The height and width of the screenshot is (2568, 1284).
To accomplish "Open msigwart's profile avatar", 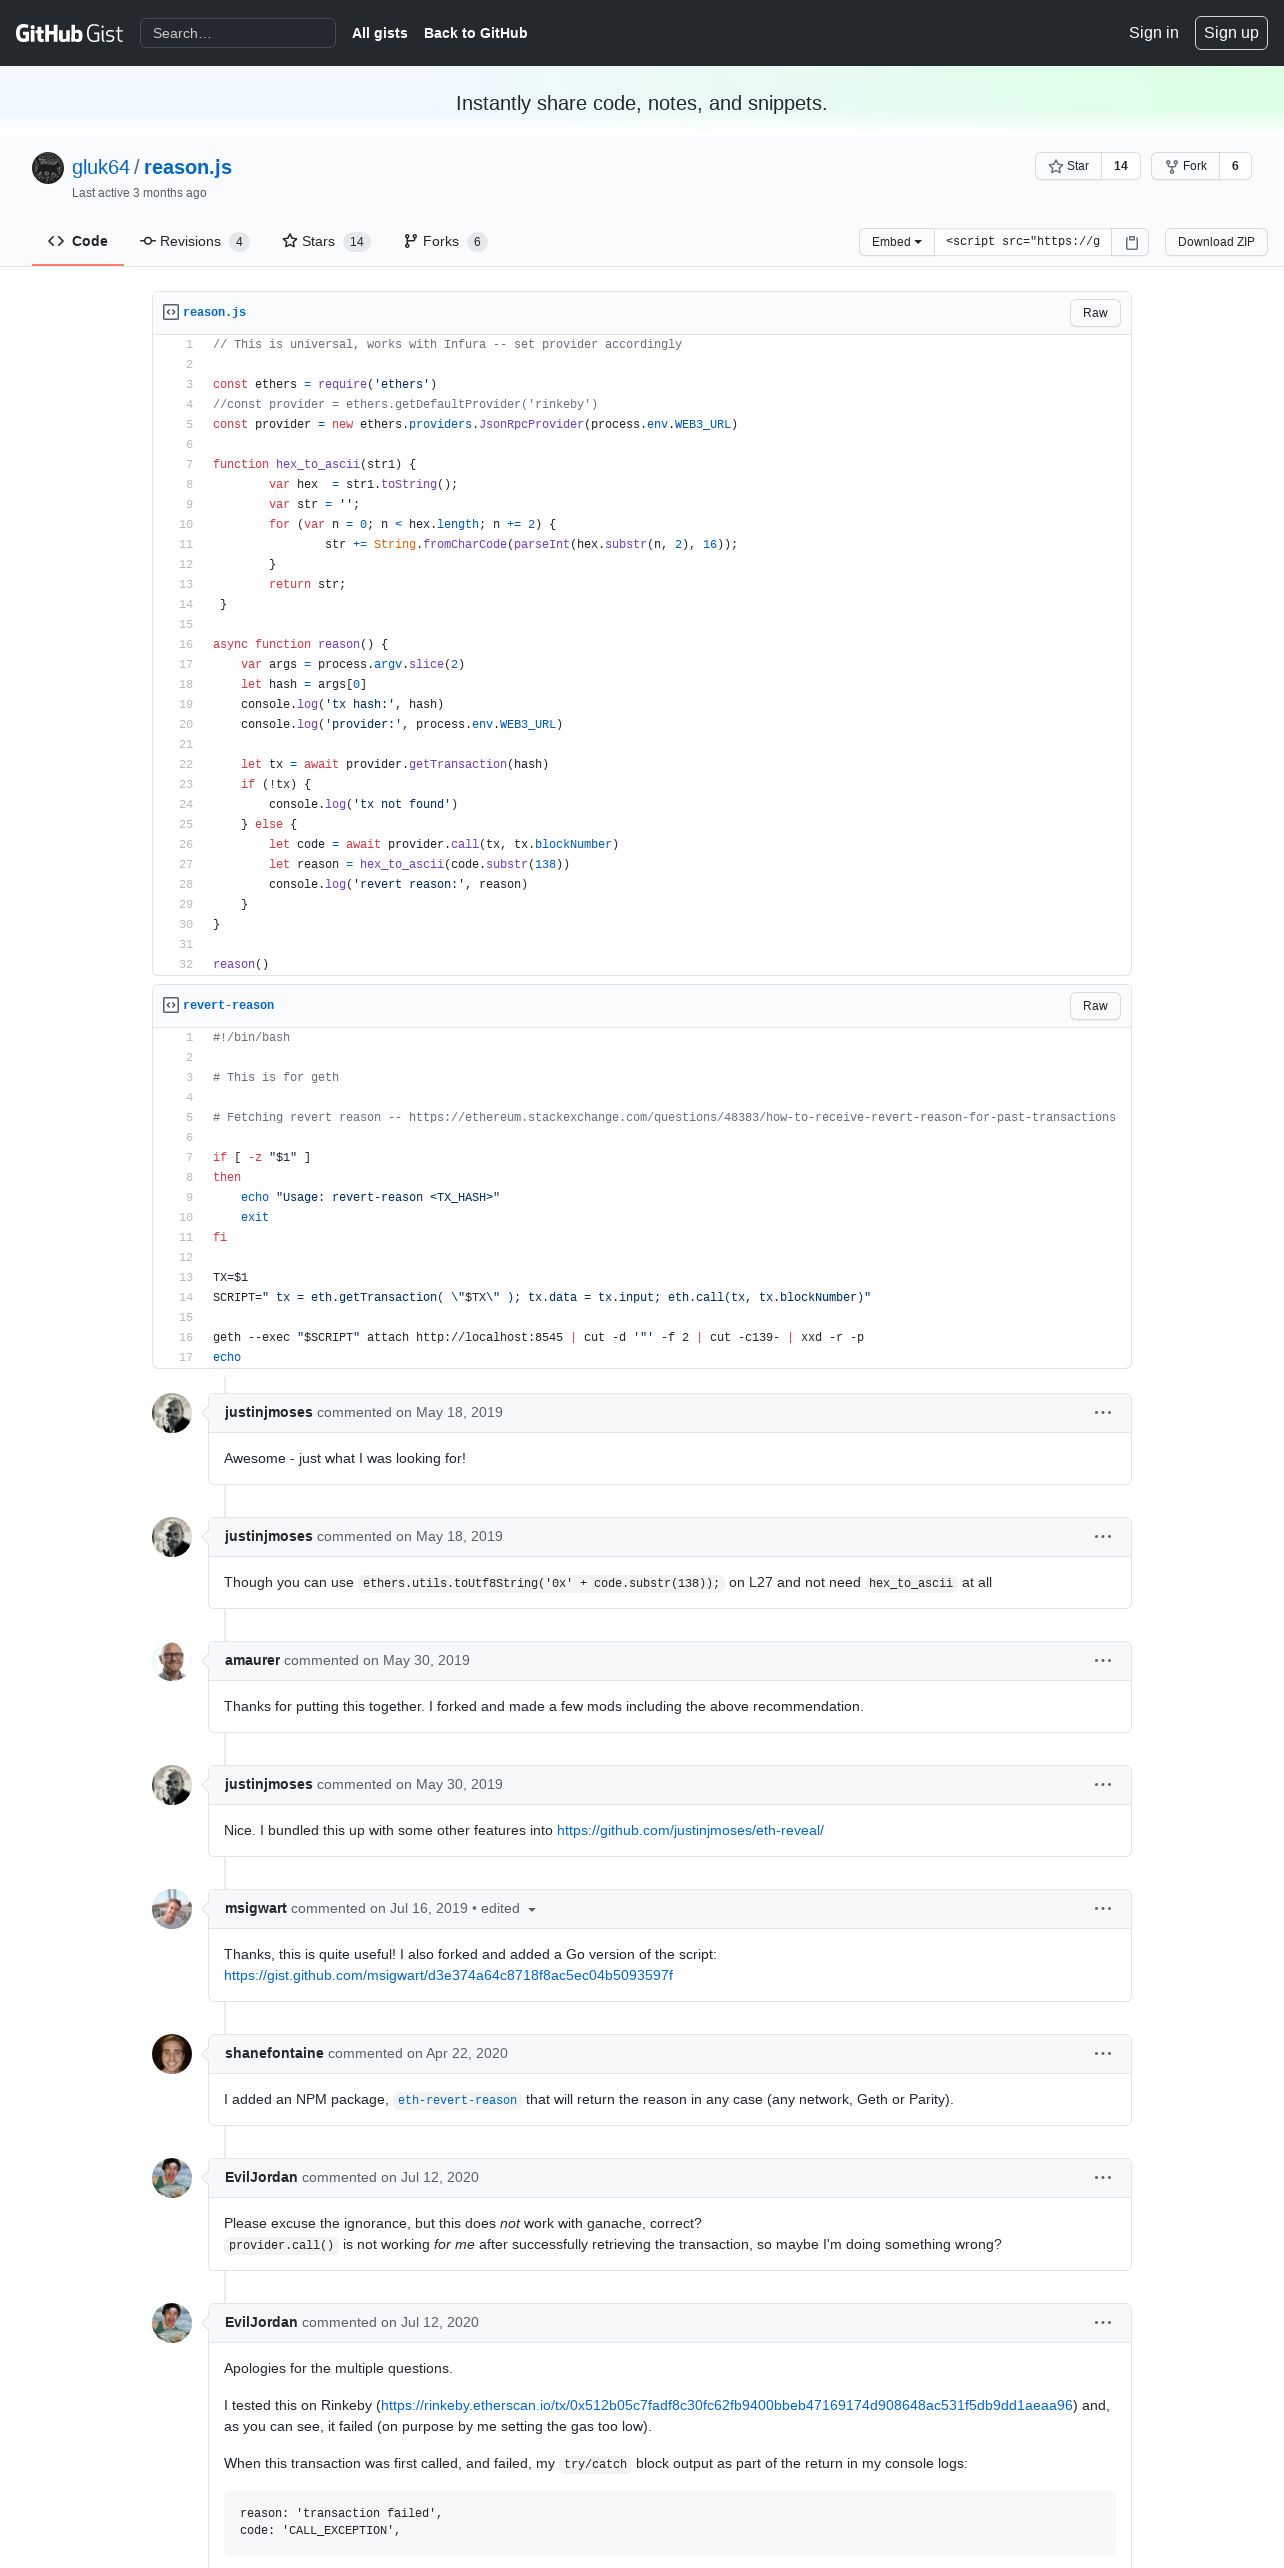I will point(172,1909).
